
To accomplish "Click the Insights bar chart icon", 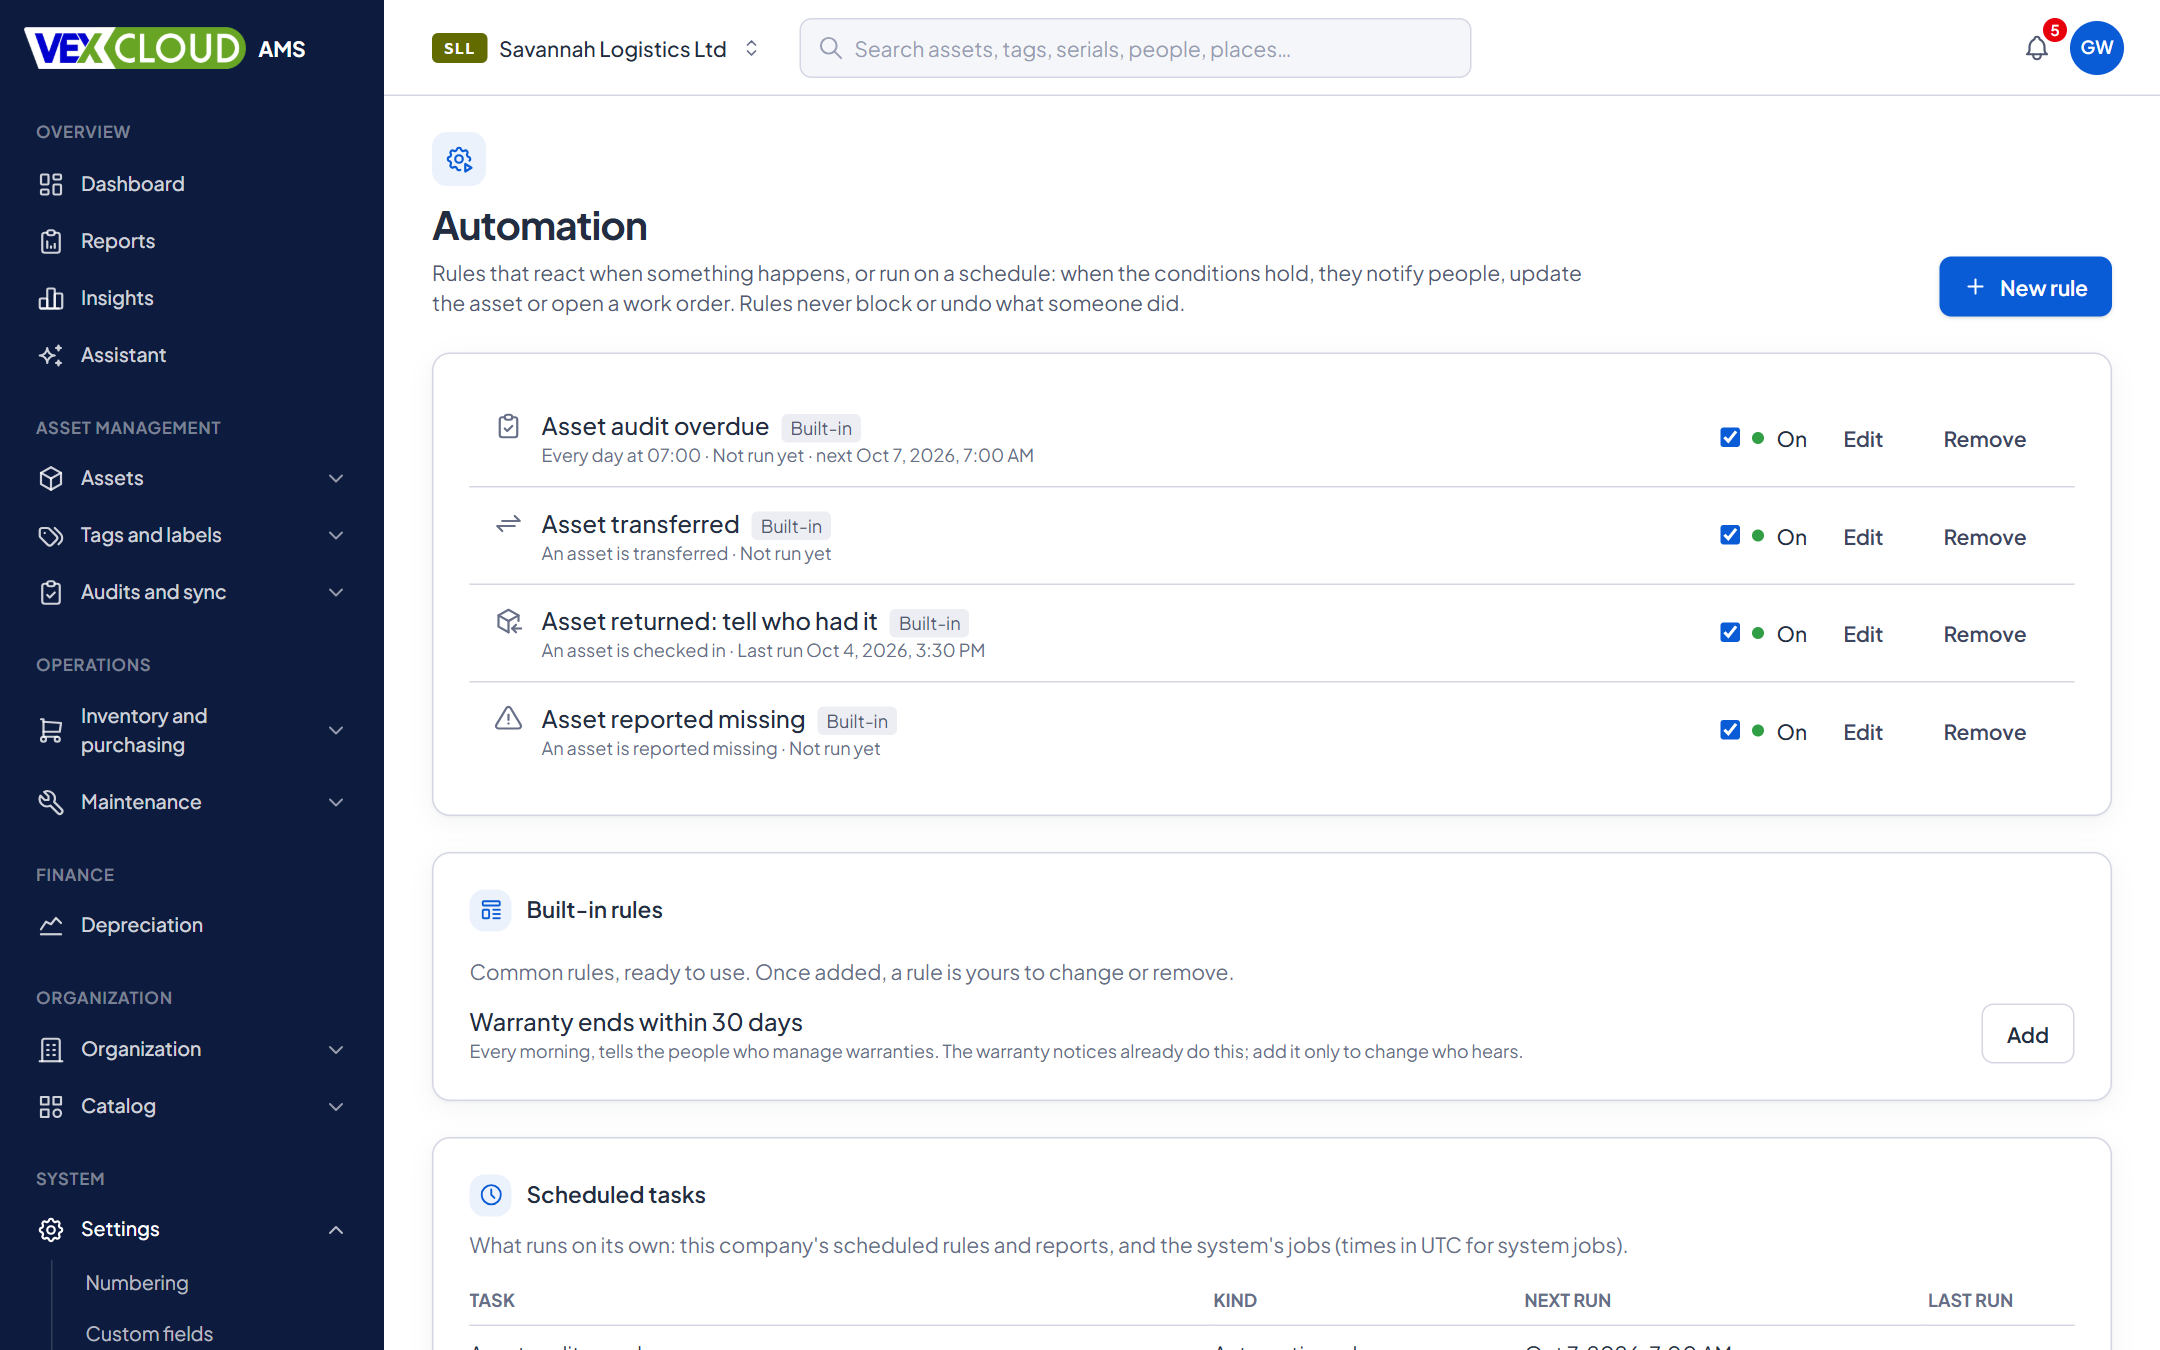I will [51, 298].
